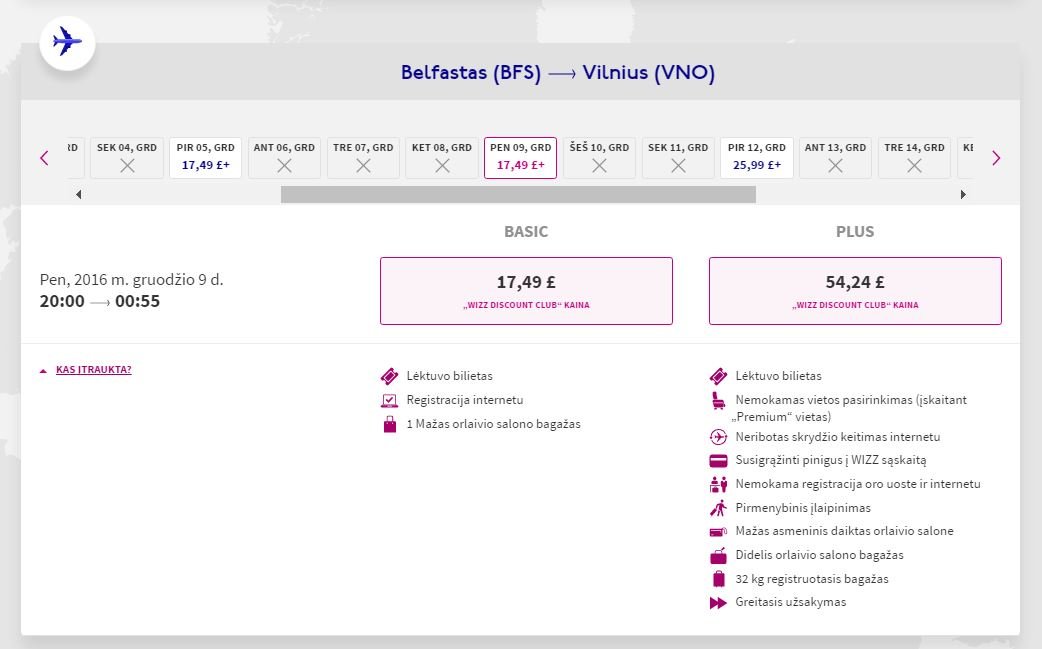Click the PLUS column header

(x=855, y=232)
